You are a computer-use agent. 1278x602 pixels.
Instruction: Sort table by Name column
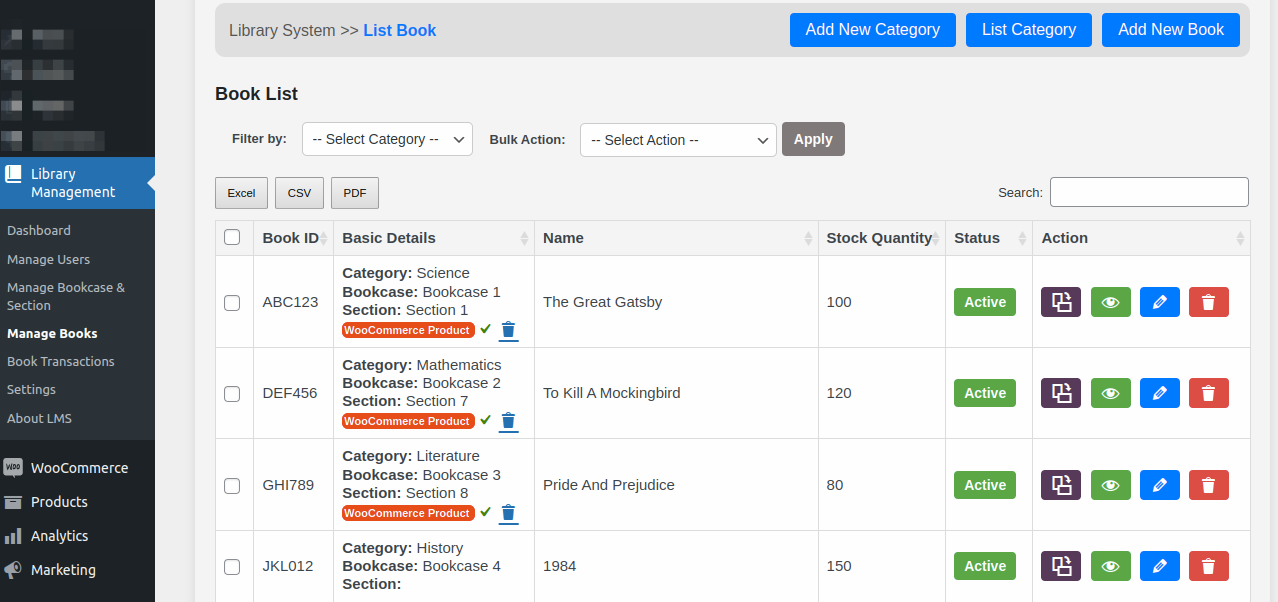(676, 238)
